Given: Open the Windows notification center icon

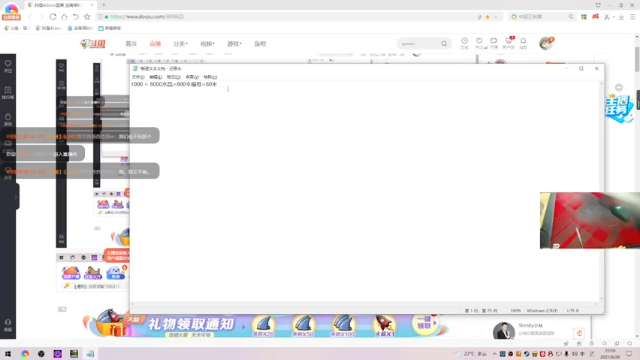Looking at the screenshot, I should (x=629, y=354).
